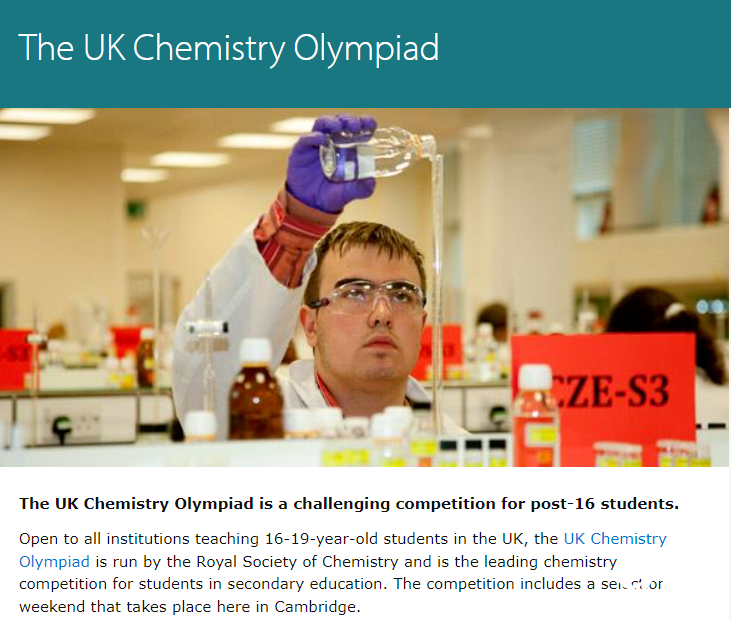Click the blue word Olympiad in paragraph
The height and width of the screenshot is (620, 731).
[x=54, y=562]
